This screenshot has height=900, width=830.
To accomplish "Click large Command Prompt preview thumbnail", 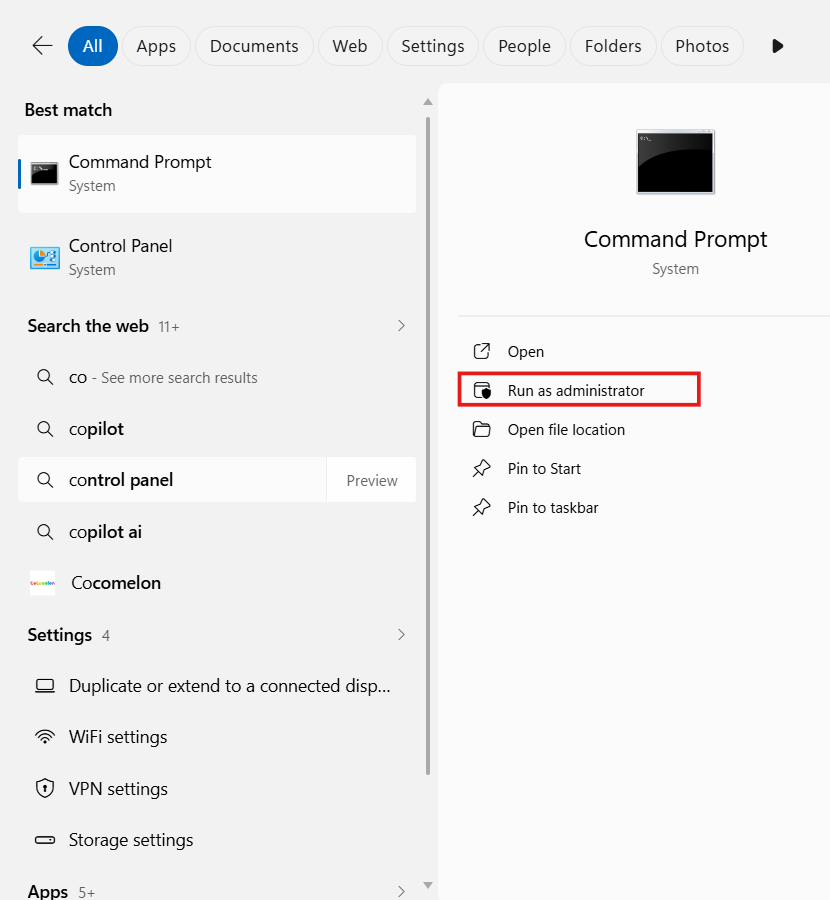I will [675, 162].
